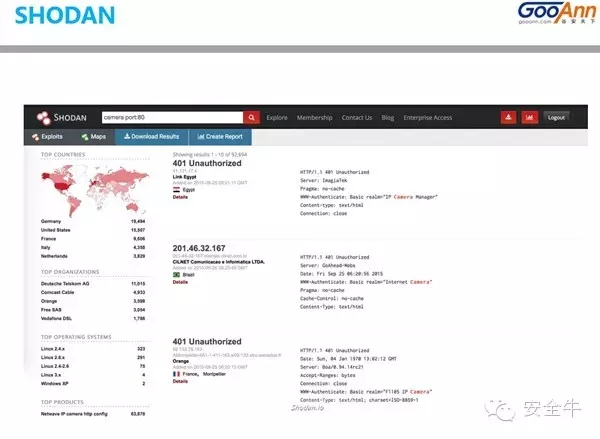Filter by France in top countries

(93, 239)
